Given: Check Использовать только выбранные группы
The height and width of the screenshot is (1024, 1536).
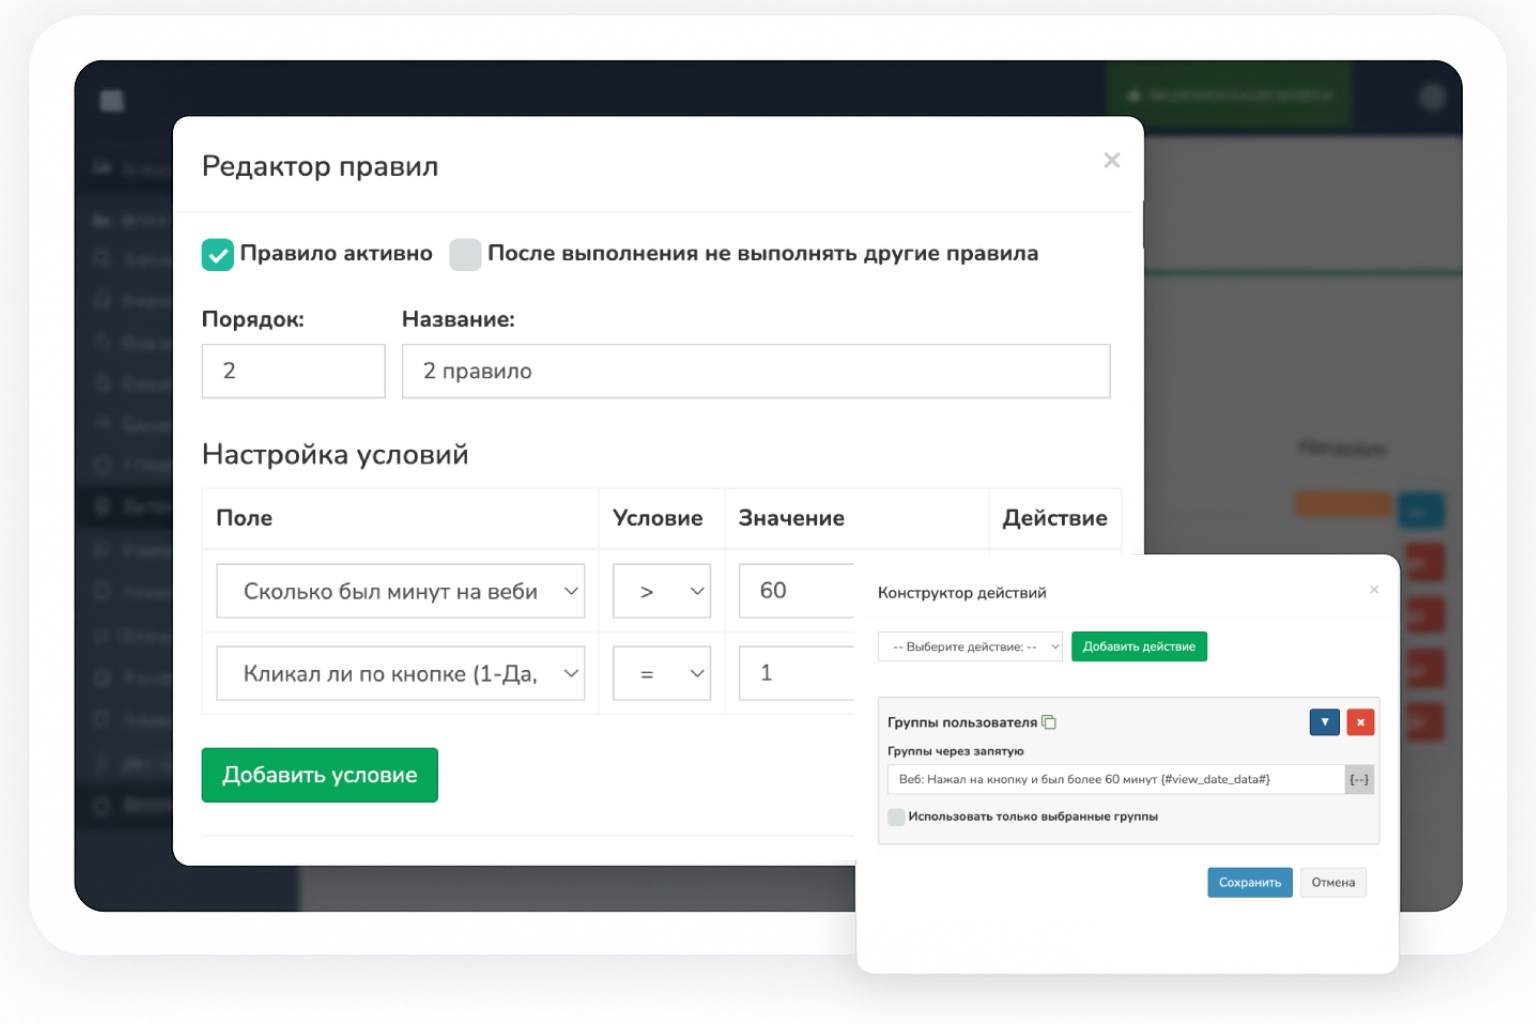Looking at the screenshot, I should (896, 817).
